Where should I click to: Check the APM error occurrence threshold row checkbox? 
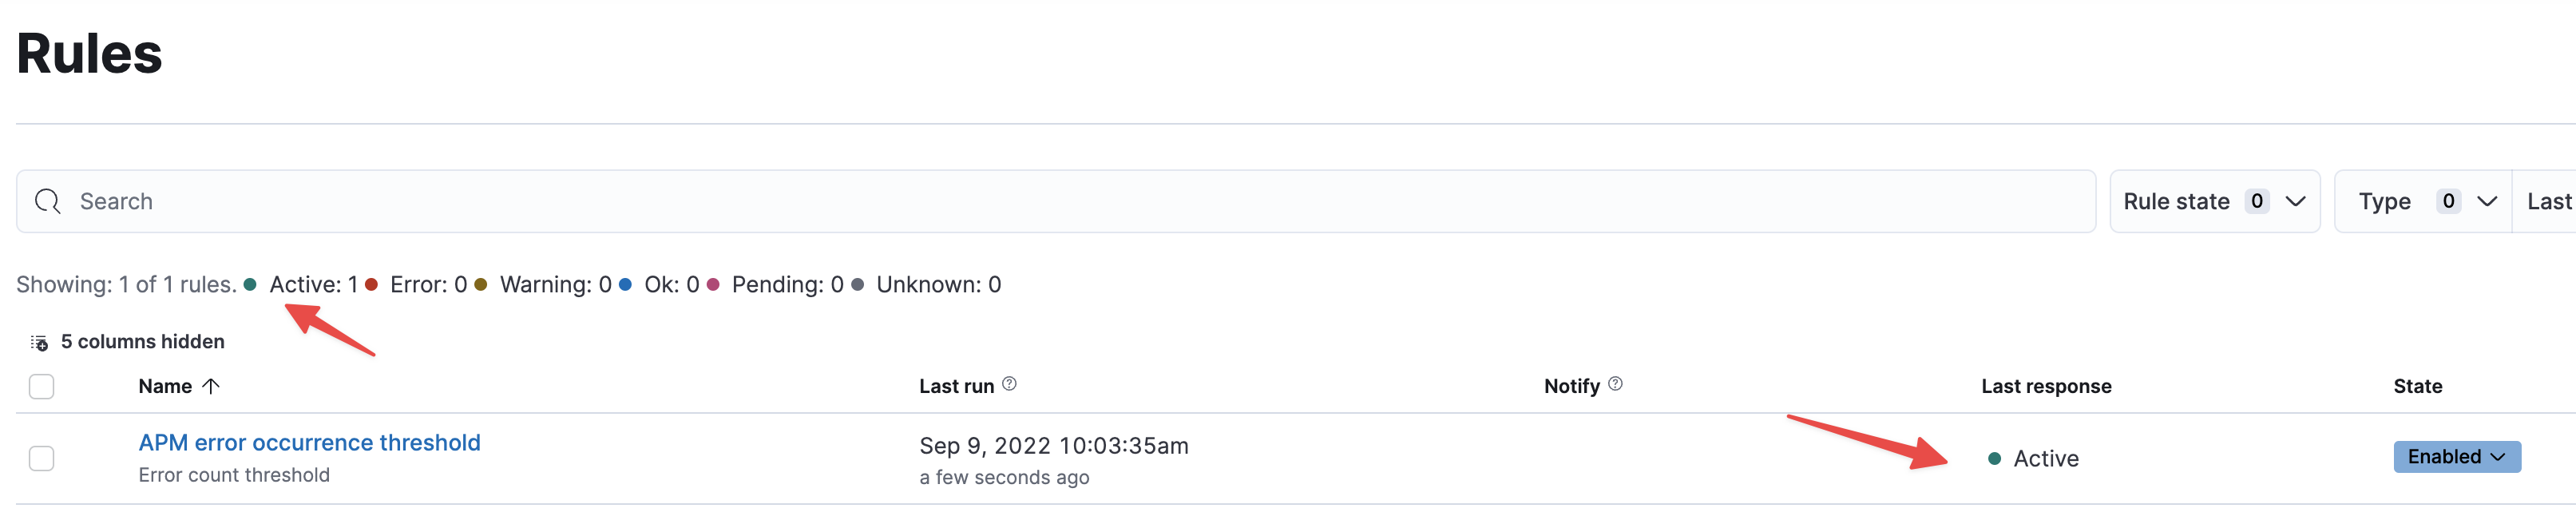(41, 458)
